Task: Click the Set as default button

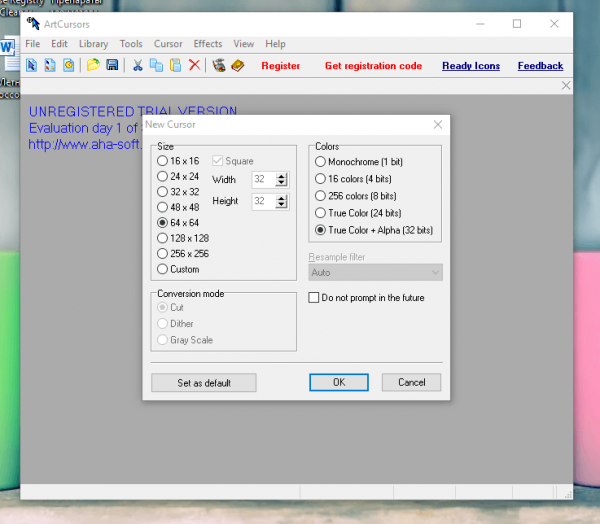Action: [x=204, y=383]
